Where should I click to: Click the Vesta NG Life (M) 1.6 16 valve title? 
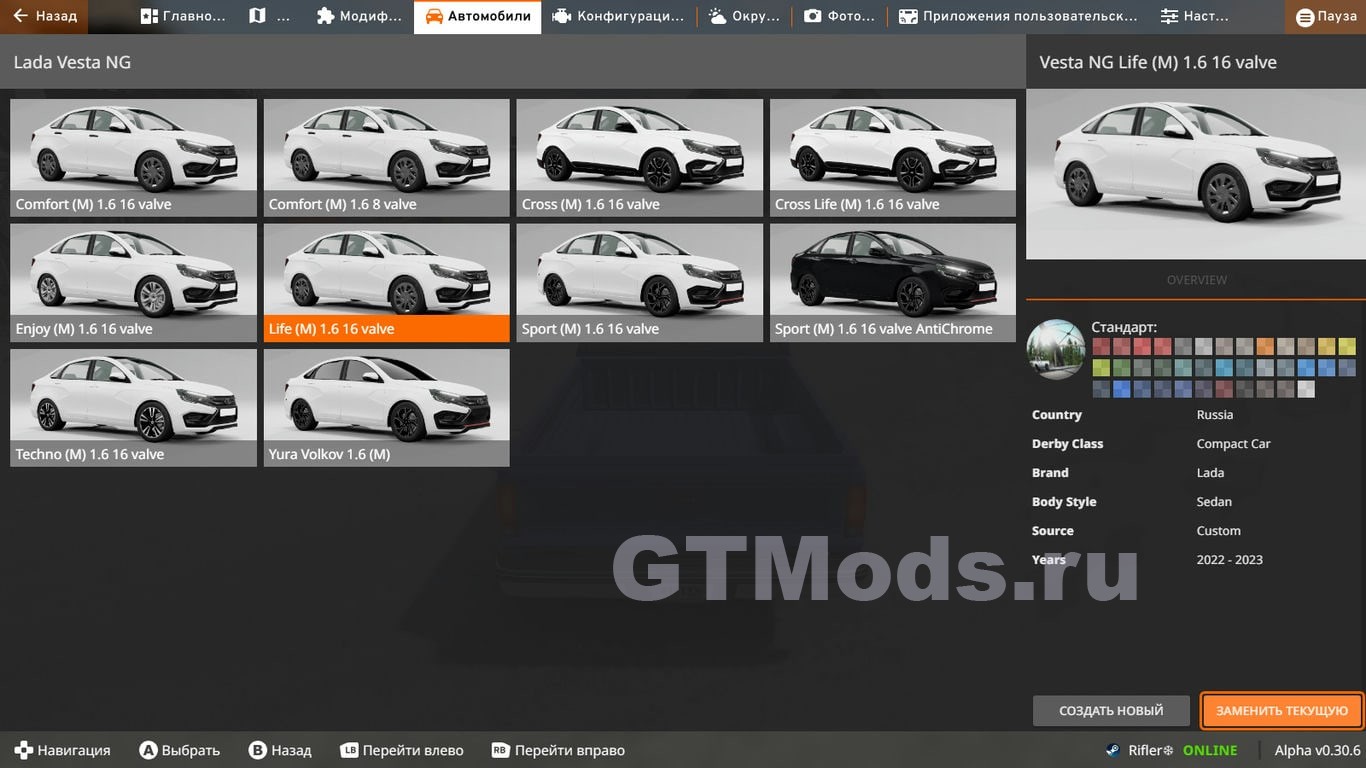tap(1158, 62)
